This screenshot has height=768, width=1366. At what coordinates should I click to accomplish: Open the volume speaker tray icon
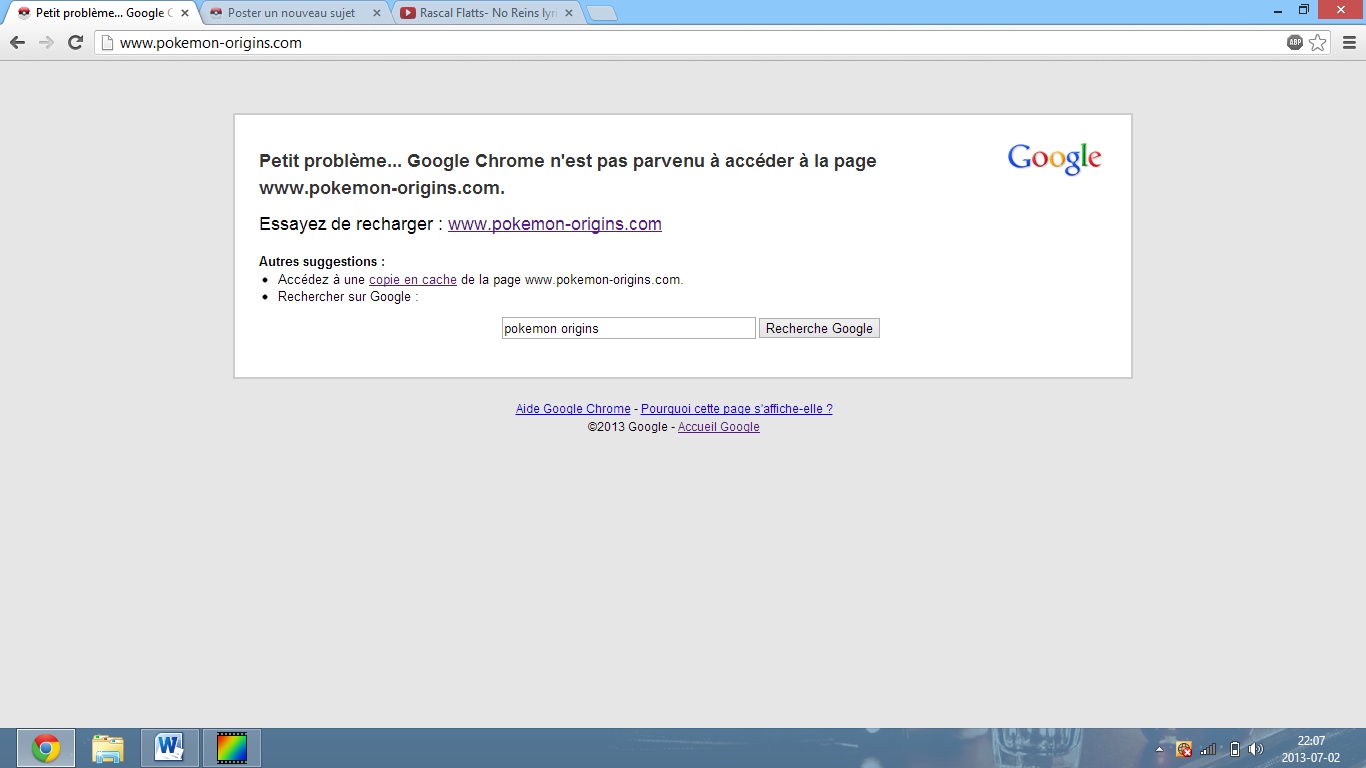1256,749
